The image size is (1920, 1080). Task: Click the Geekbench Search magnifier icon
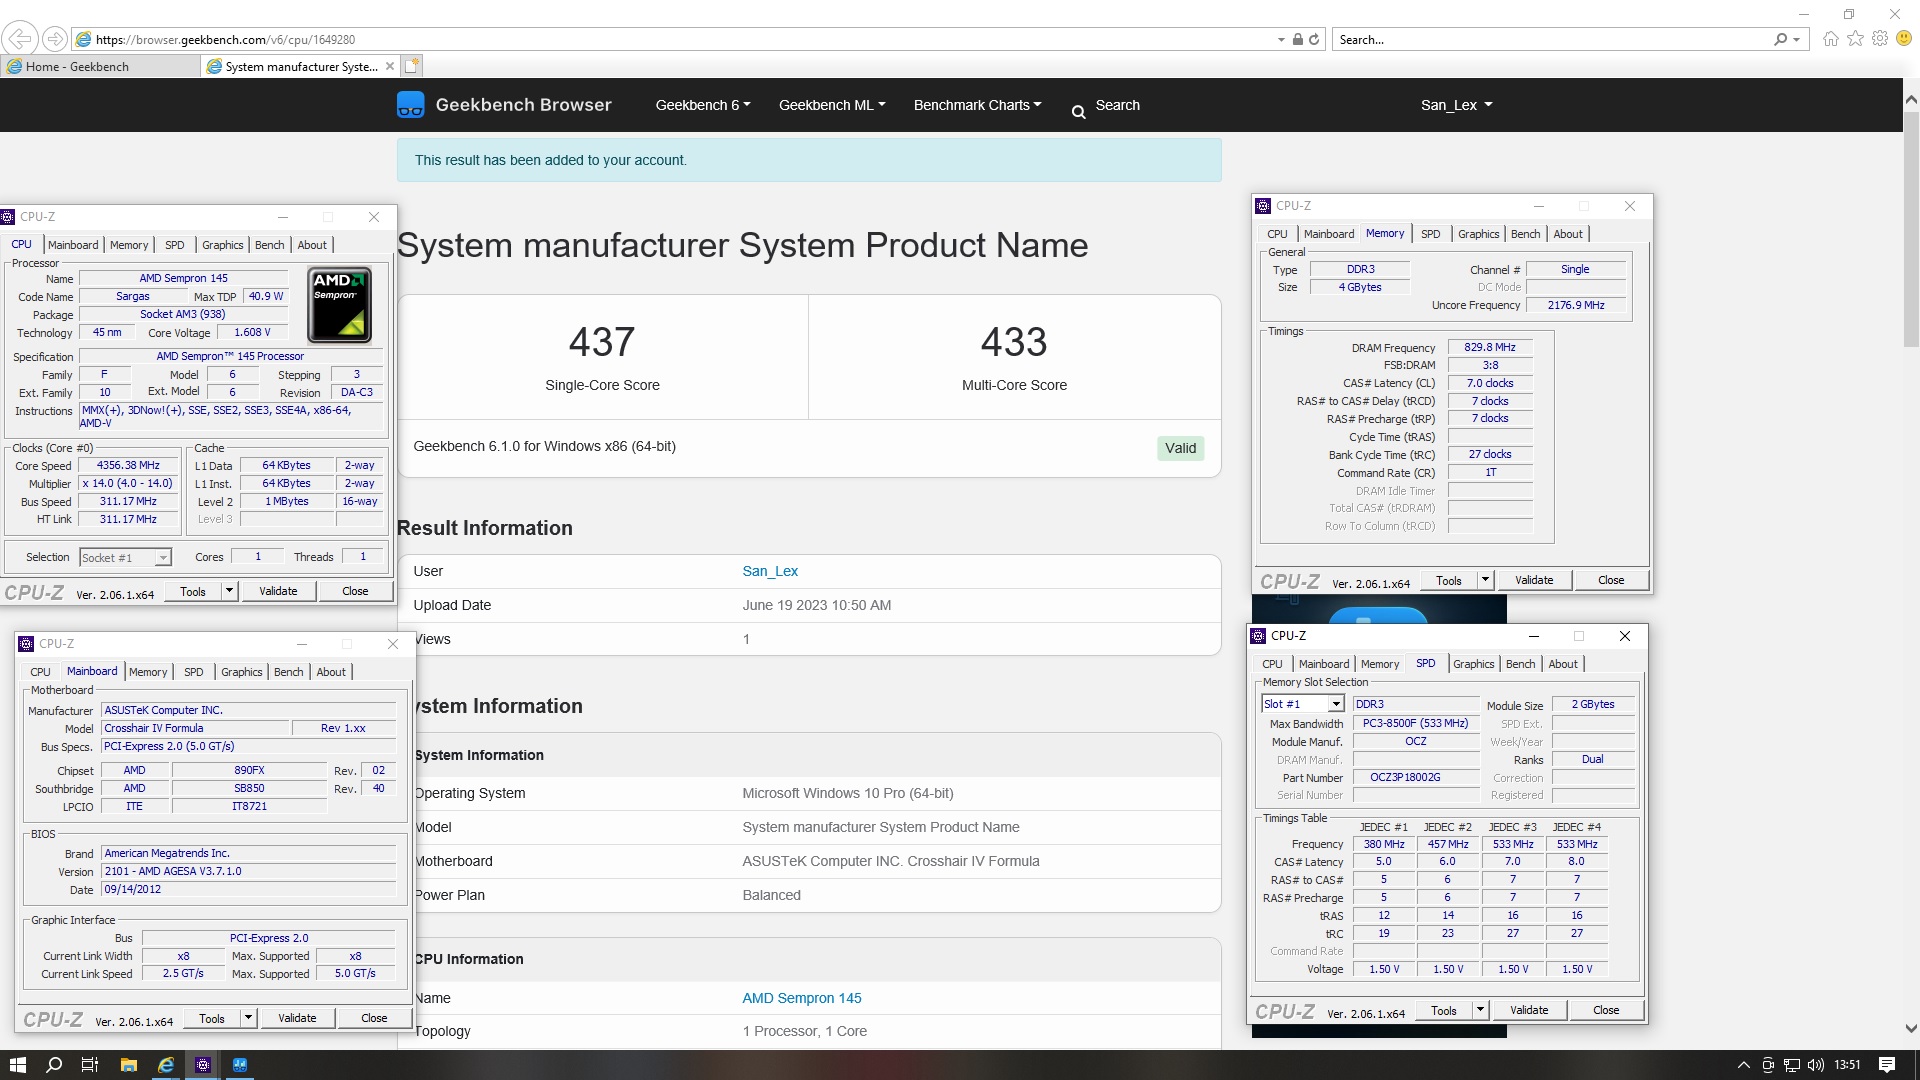click(x=1078, y=112)
